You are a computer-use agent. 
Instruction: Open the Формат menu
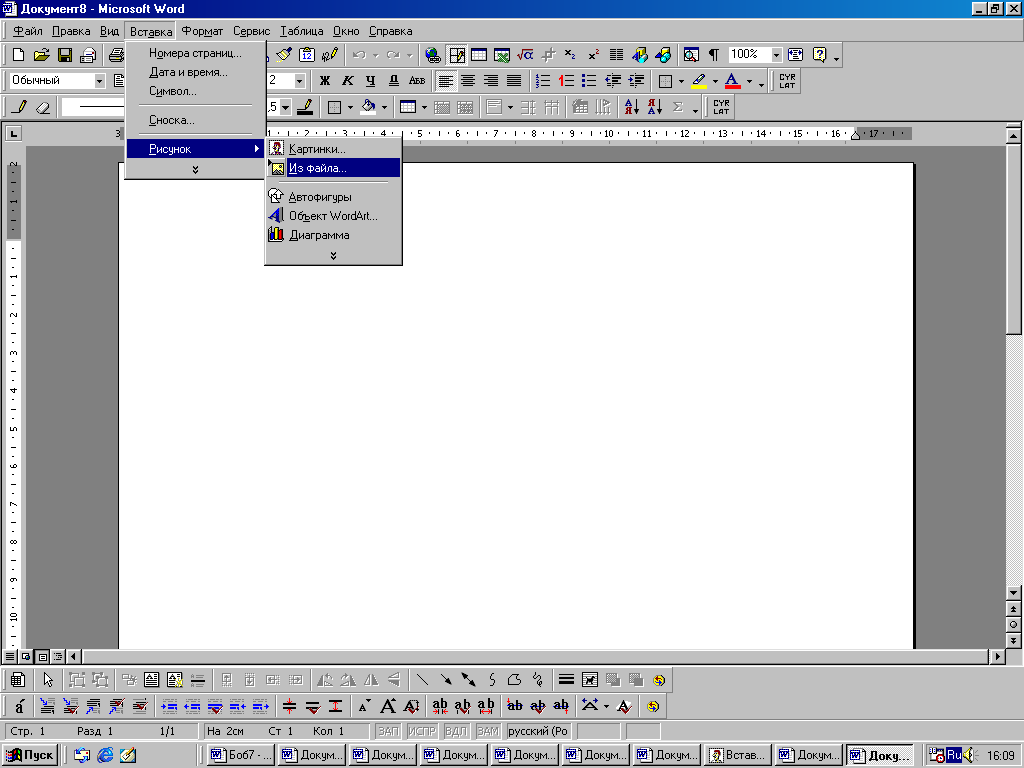[x=202, y=31]
